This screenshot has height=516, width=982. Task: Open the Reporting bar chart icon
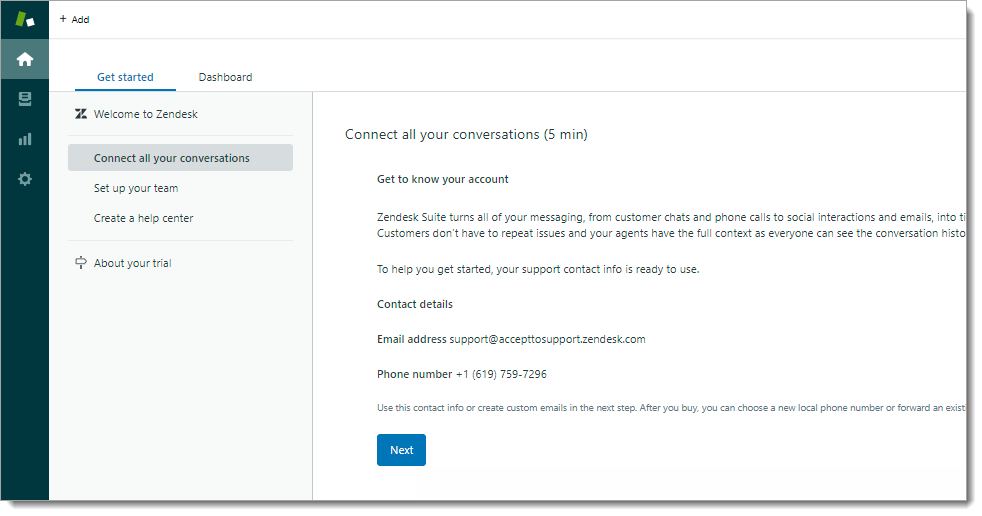click(x=25, y=139)
